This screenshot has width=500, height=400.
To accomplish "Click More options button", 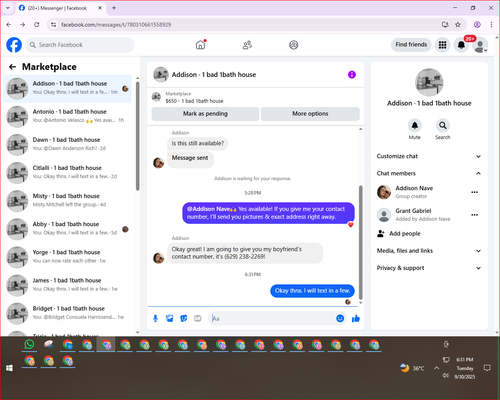I will coord(310,114).
